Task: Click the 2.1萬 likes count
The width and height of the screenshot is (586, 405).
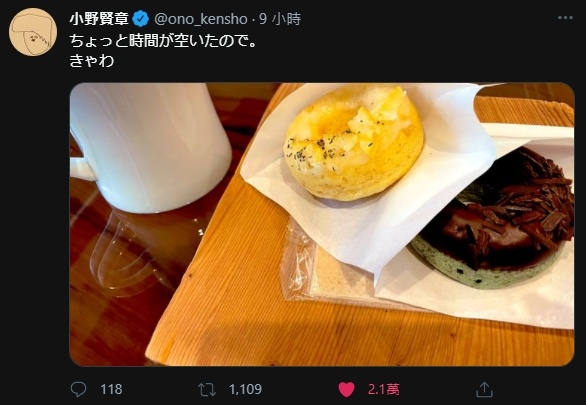Action: [x=383, y=390]
